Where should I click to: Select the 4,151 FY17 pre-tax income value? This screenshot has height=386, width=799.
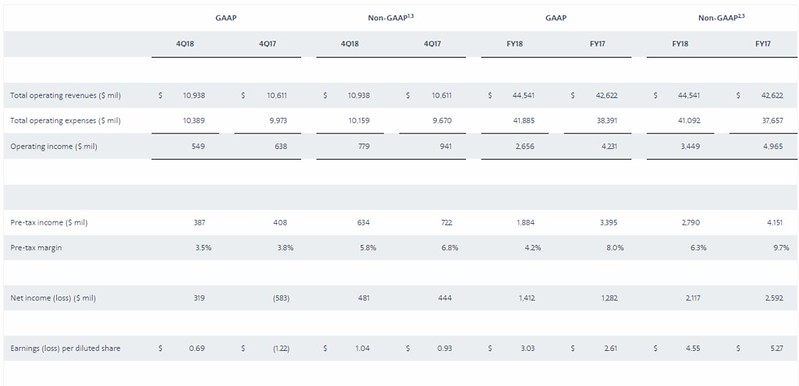pos(774,223)
